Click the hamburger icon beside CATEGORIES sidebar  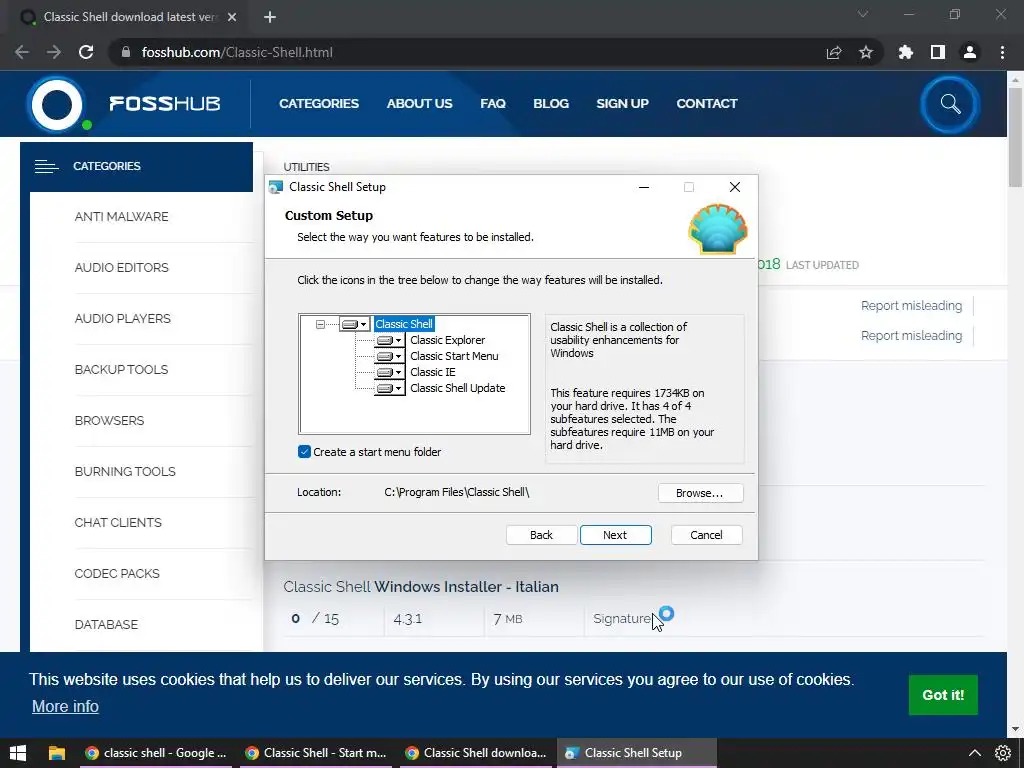tap(46, 167)
